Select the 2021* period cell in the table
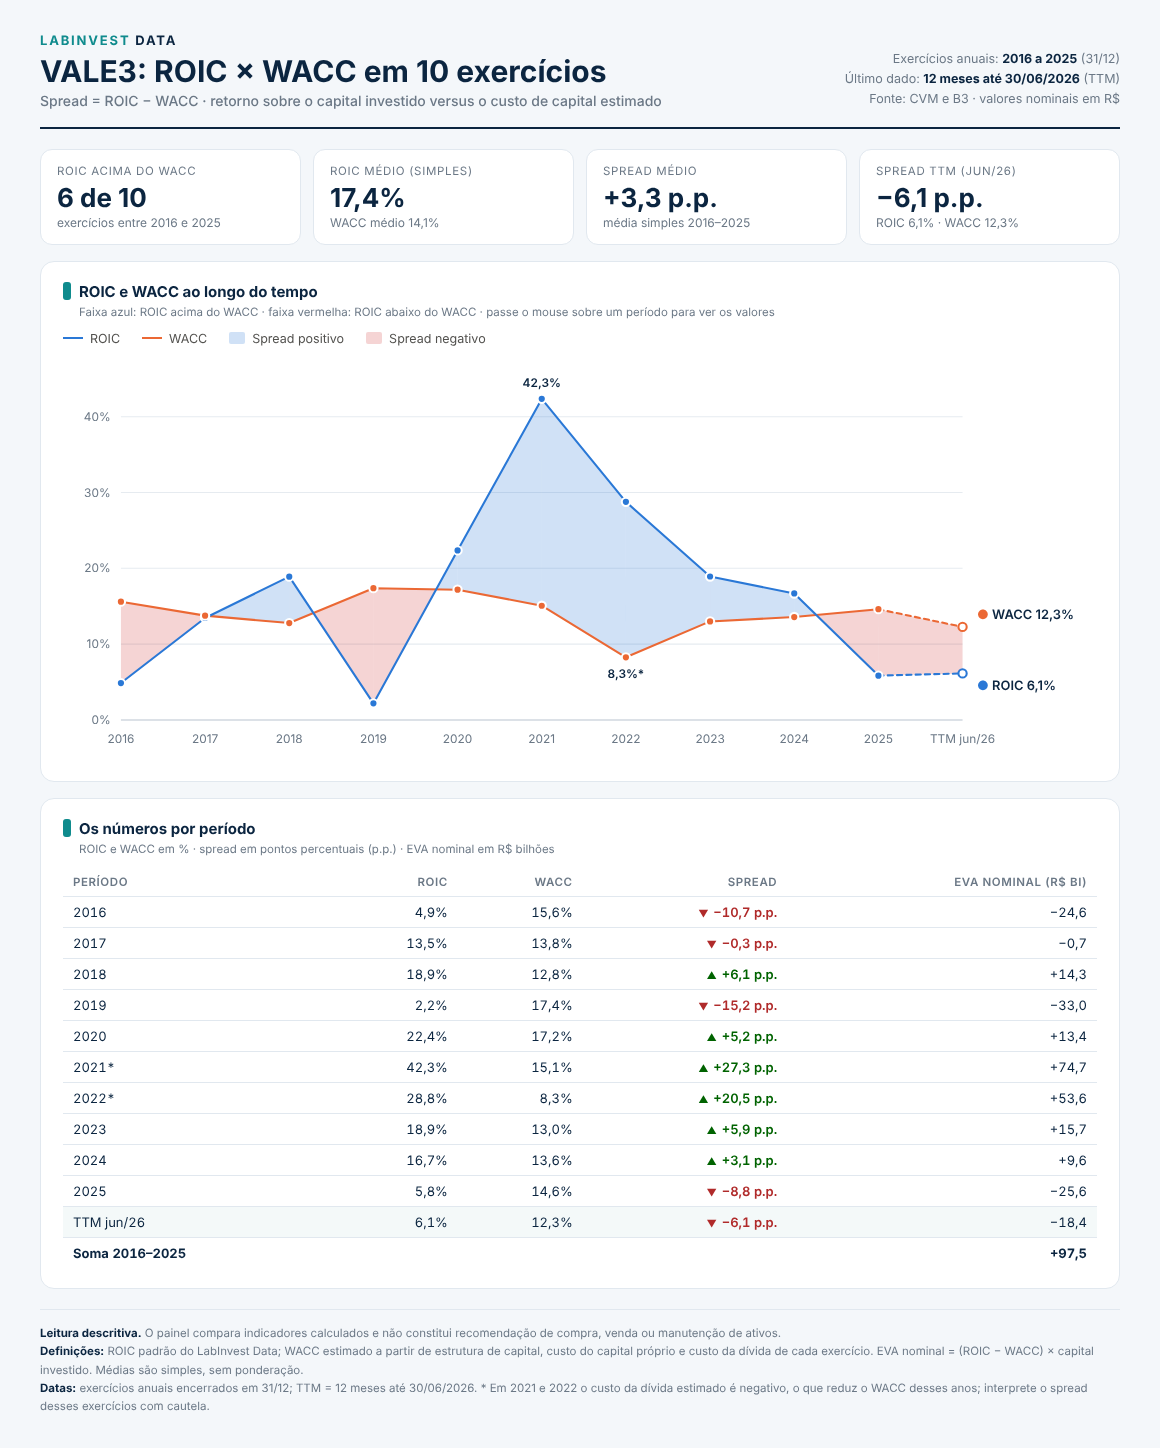This screenshot has width=1160, height=1448. [x=94, y=1068]
